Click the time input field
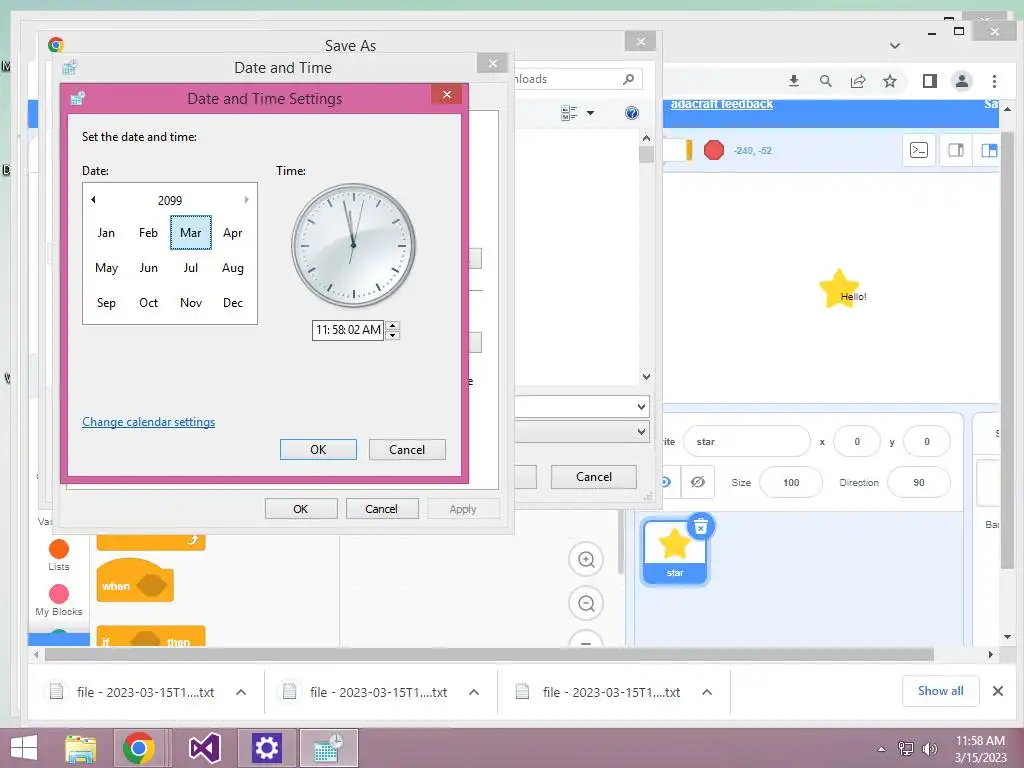This screenshot has width=1024, height=768. [348, 330]
